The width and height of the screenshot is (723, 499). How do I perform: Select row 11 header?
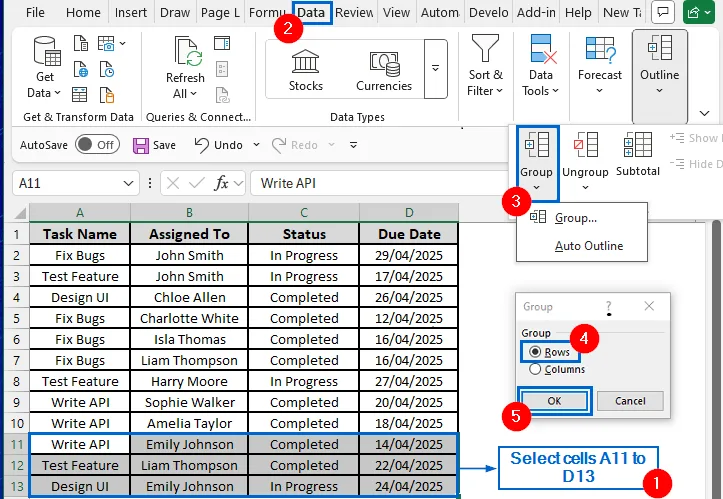point(17,444)
